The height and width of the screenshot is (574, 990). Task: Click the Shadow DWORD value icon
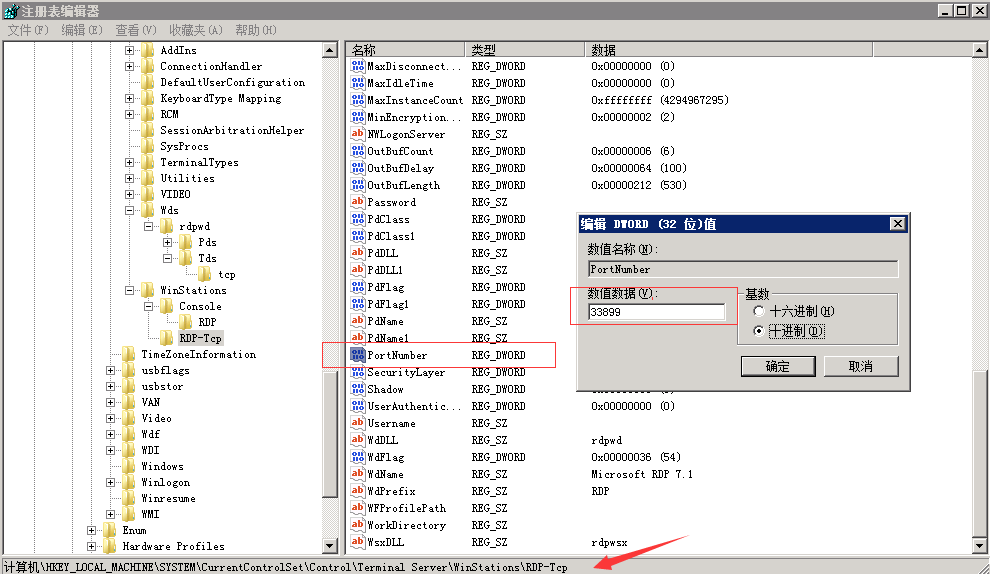[x=357, y=389]
